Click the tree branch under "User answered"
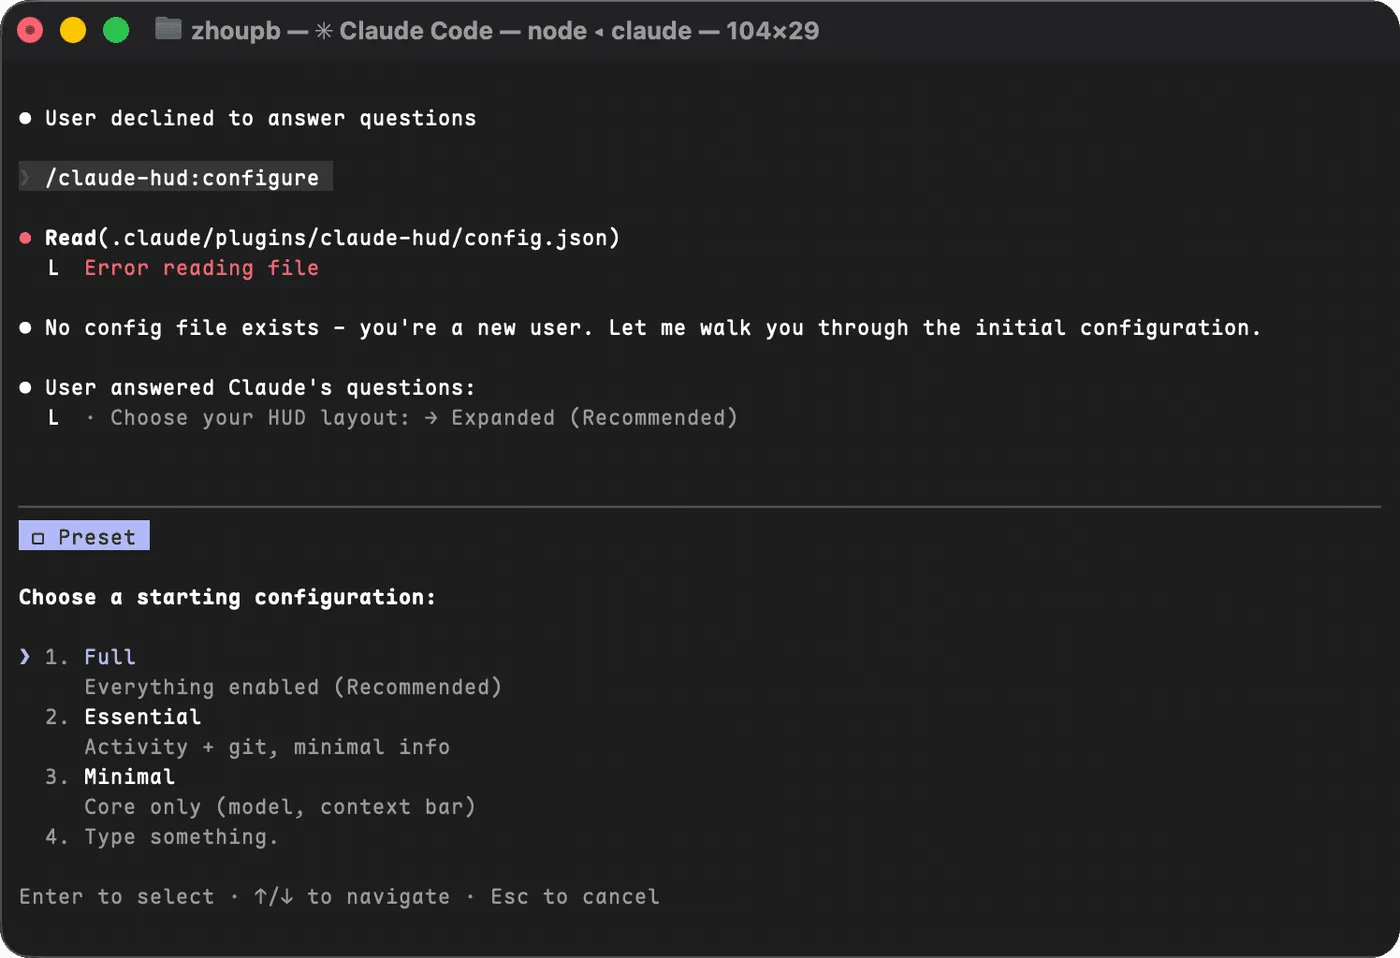This screenshot has width=1400, height=958. click(54, 418)
